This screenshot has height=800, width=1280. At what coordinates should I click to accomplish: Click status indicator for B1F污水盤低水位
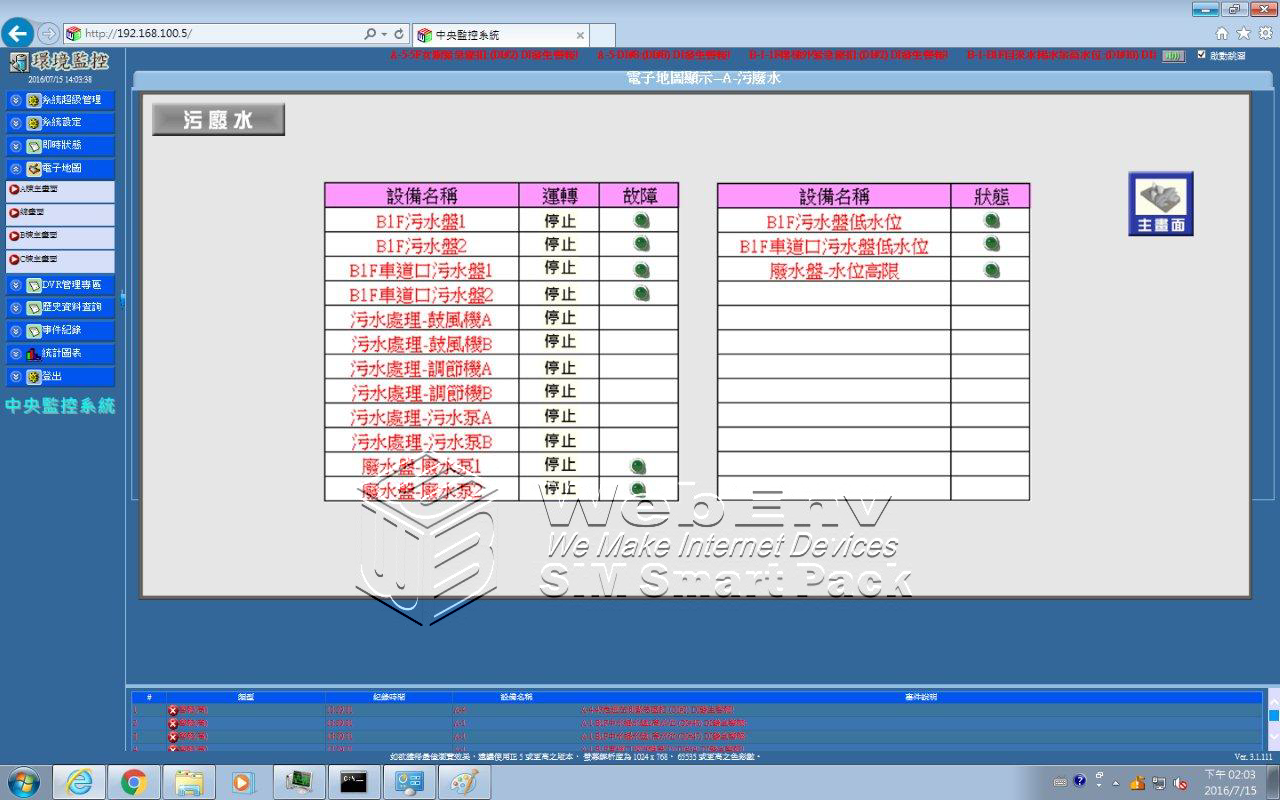click(x=991, y=220)
